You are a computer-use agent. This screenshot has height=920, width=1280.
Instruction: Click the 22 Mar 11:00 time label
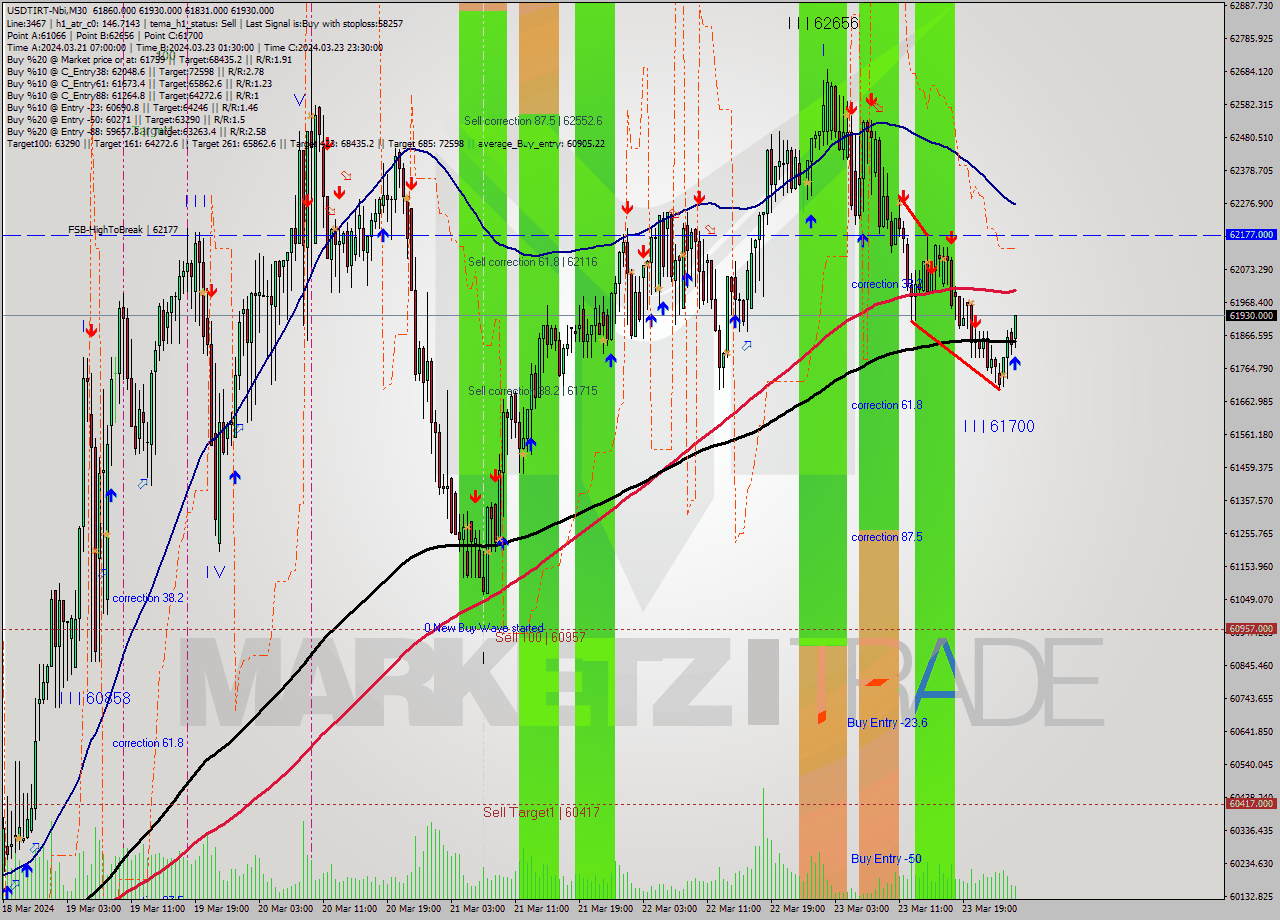(x=733, y=910)
